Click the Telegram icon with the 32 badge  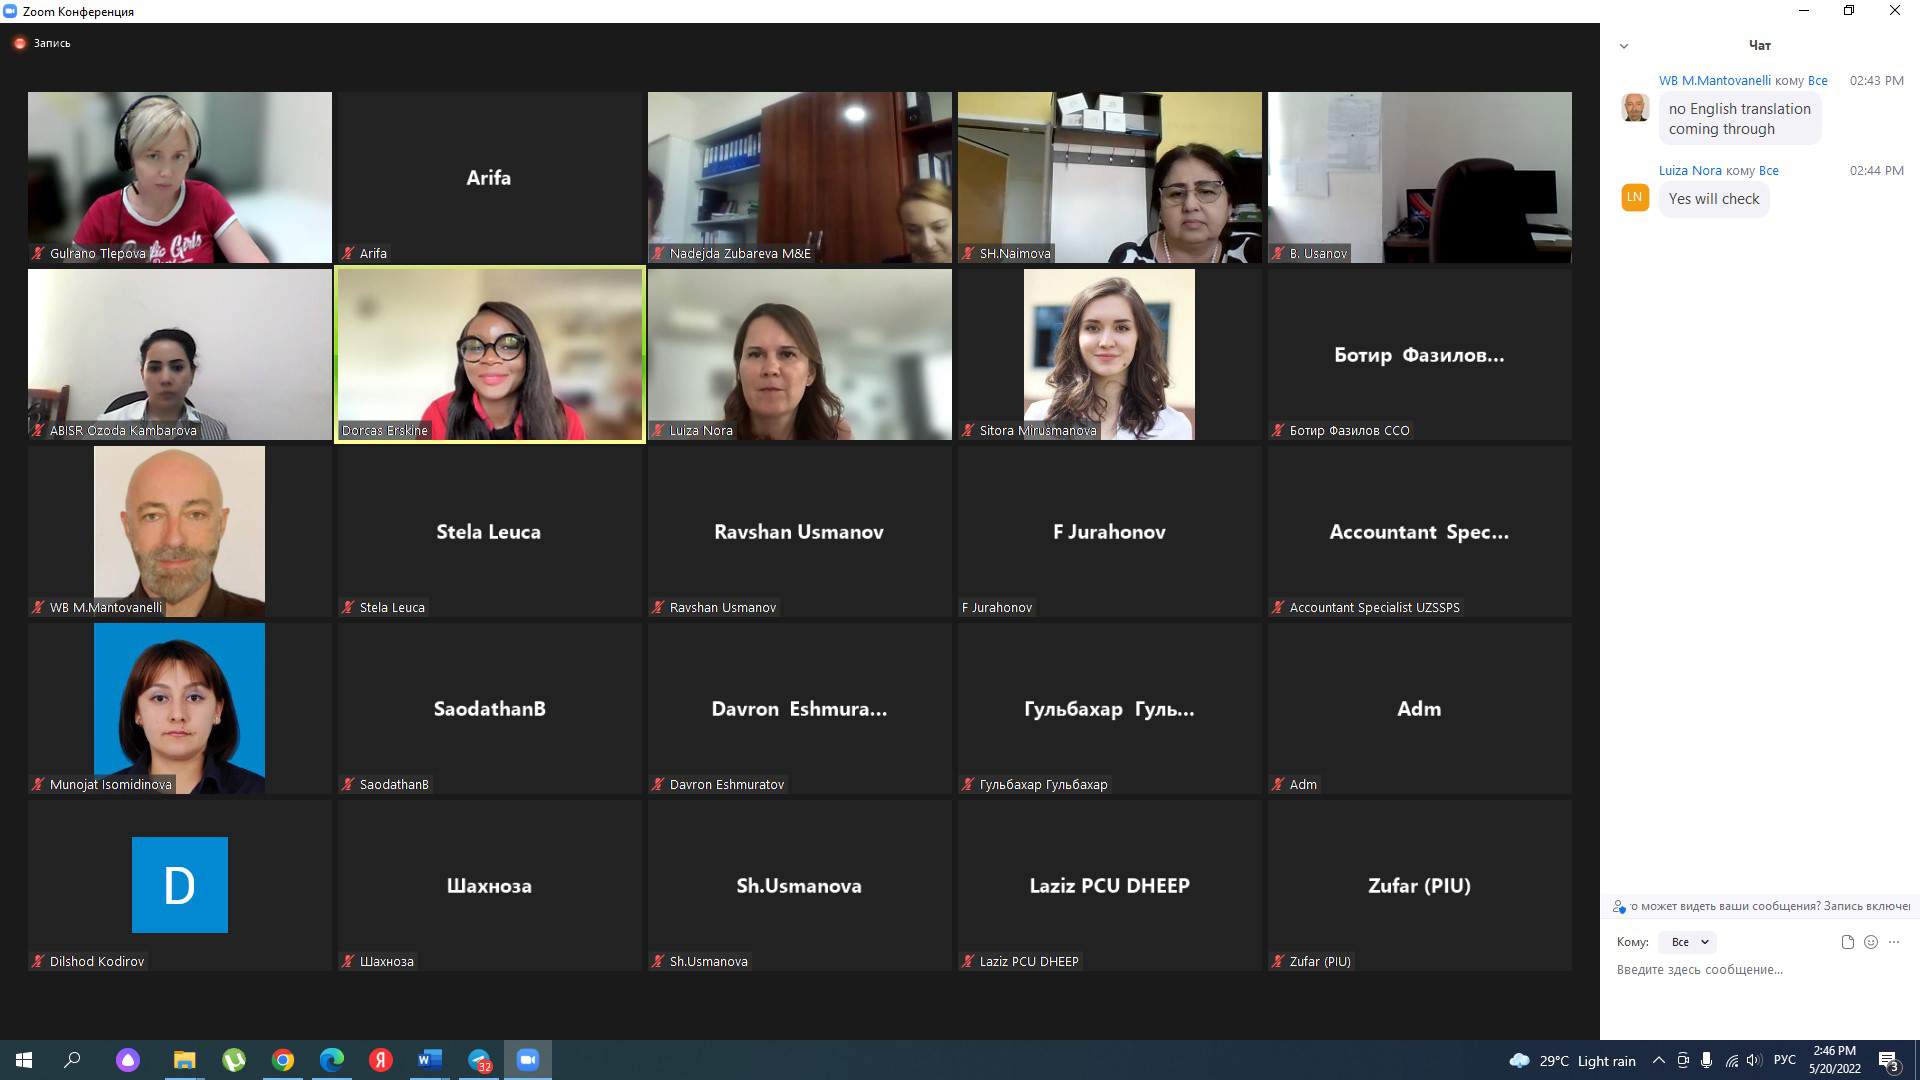pos(479,1060)
